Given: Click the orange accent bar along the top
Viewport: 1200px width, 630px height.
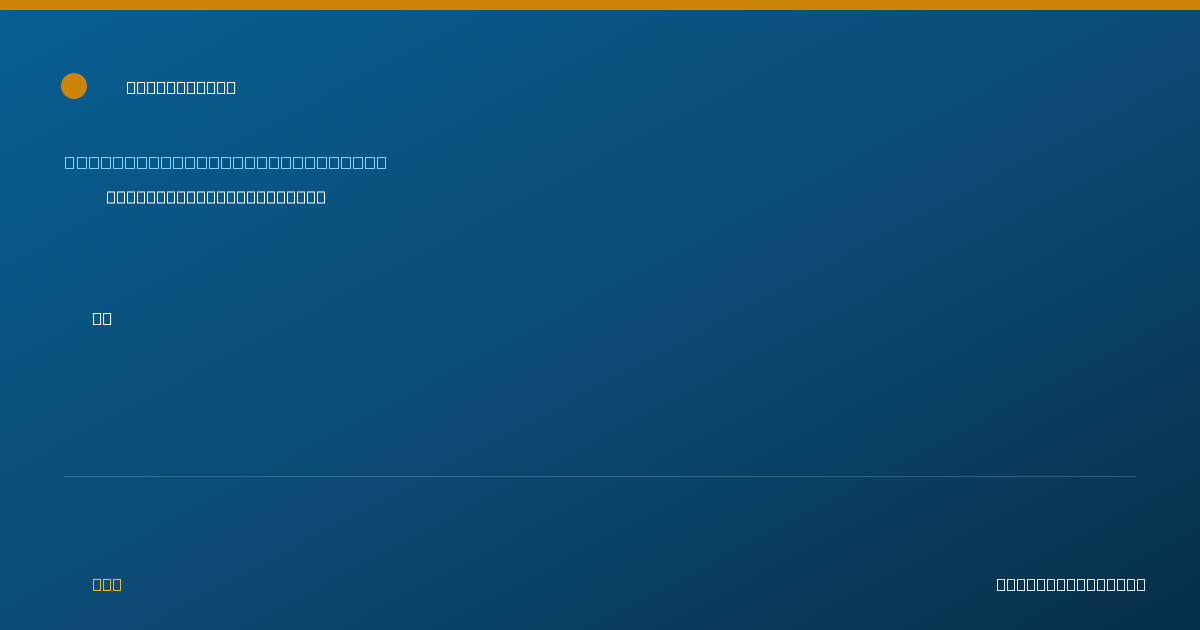Looking at the screenshot, I should 600,5.
